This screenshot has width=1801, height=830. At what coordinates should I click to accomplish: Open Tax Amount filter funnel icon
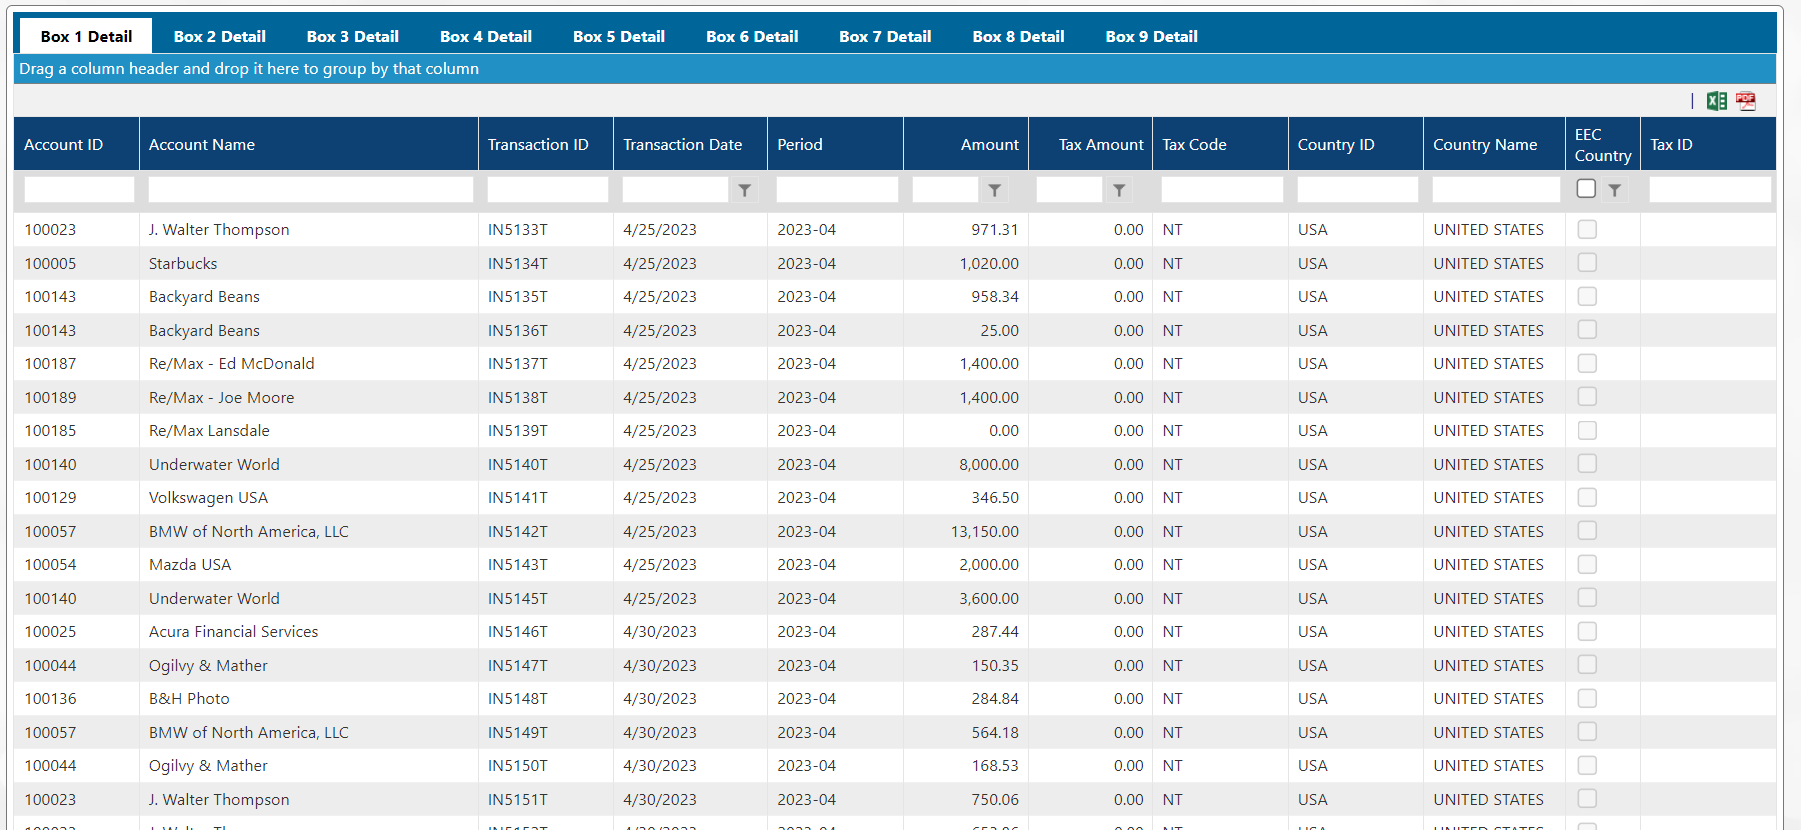(1119, 190)
